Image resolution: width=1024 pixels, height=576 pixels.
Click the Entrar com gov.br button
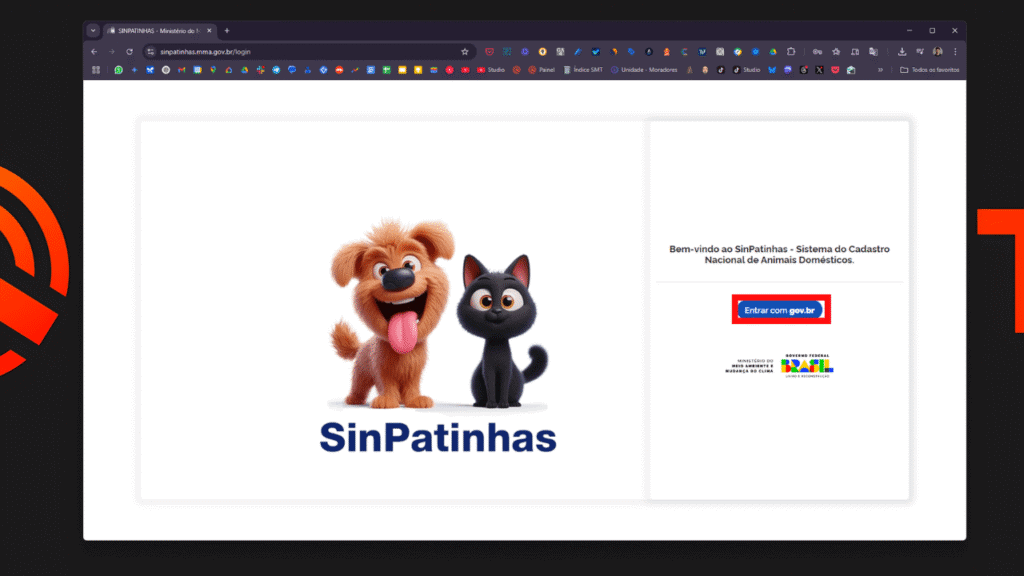tap(780, 309)
